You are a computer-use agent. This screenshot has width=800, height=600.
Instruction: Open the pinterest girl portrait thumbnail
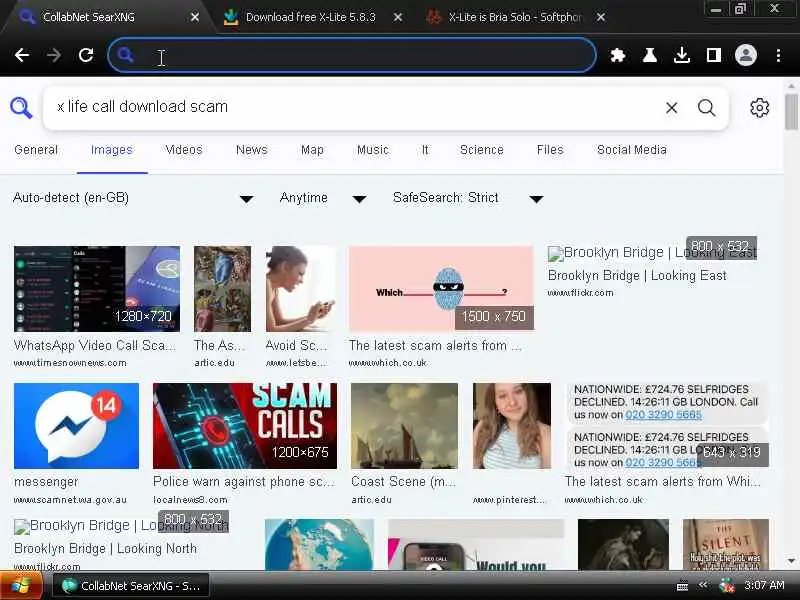[x=512, y=426]
